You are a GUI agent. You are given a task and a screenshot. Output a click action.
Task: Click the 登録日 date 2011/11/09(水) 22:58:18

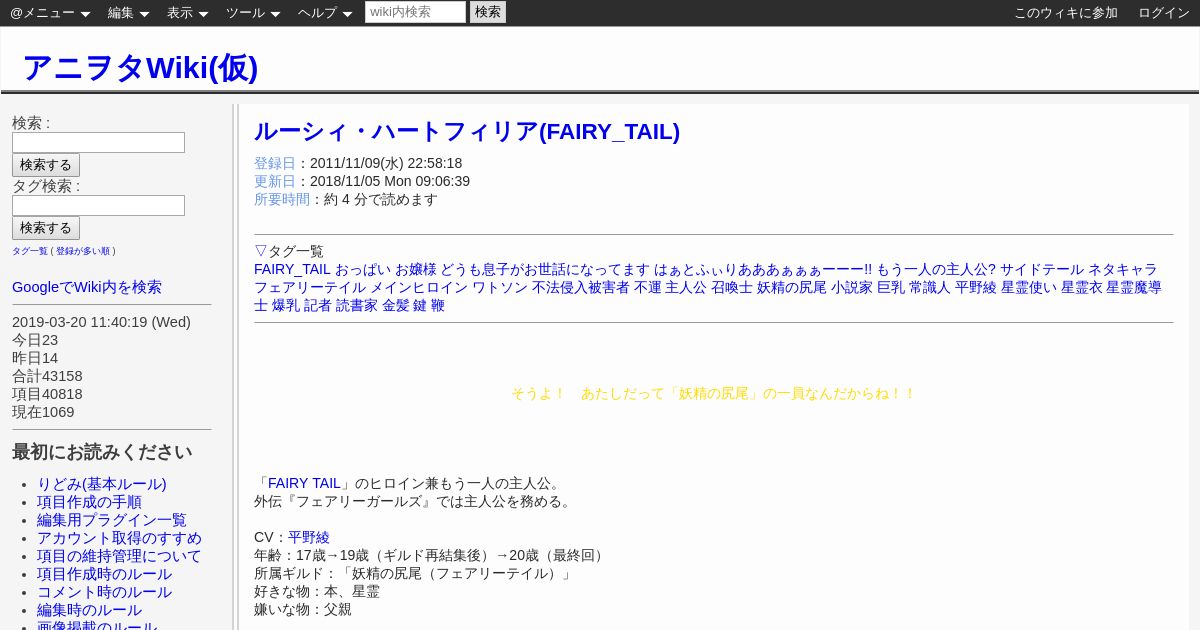[386, 163]
